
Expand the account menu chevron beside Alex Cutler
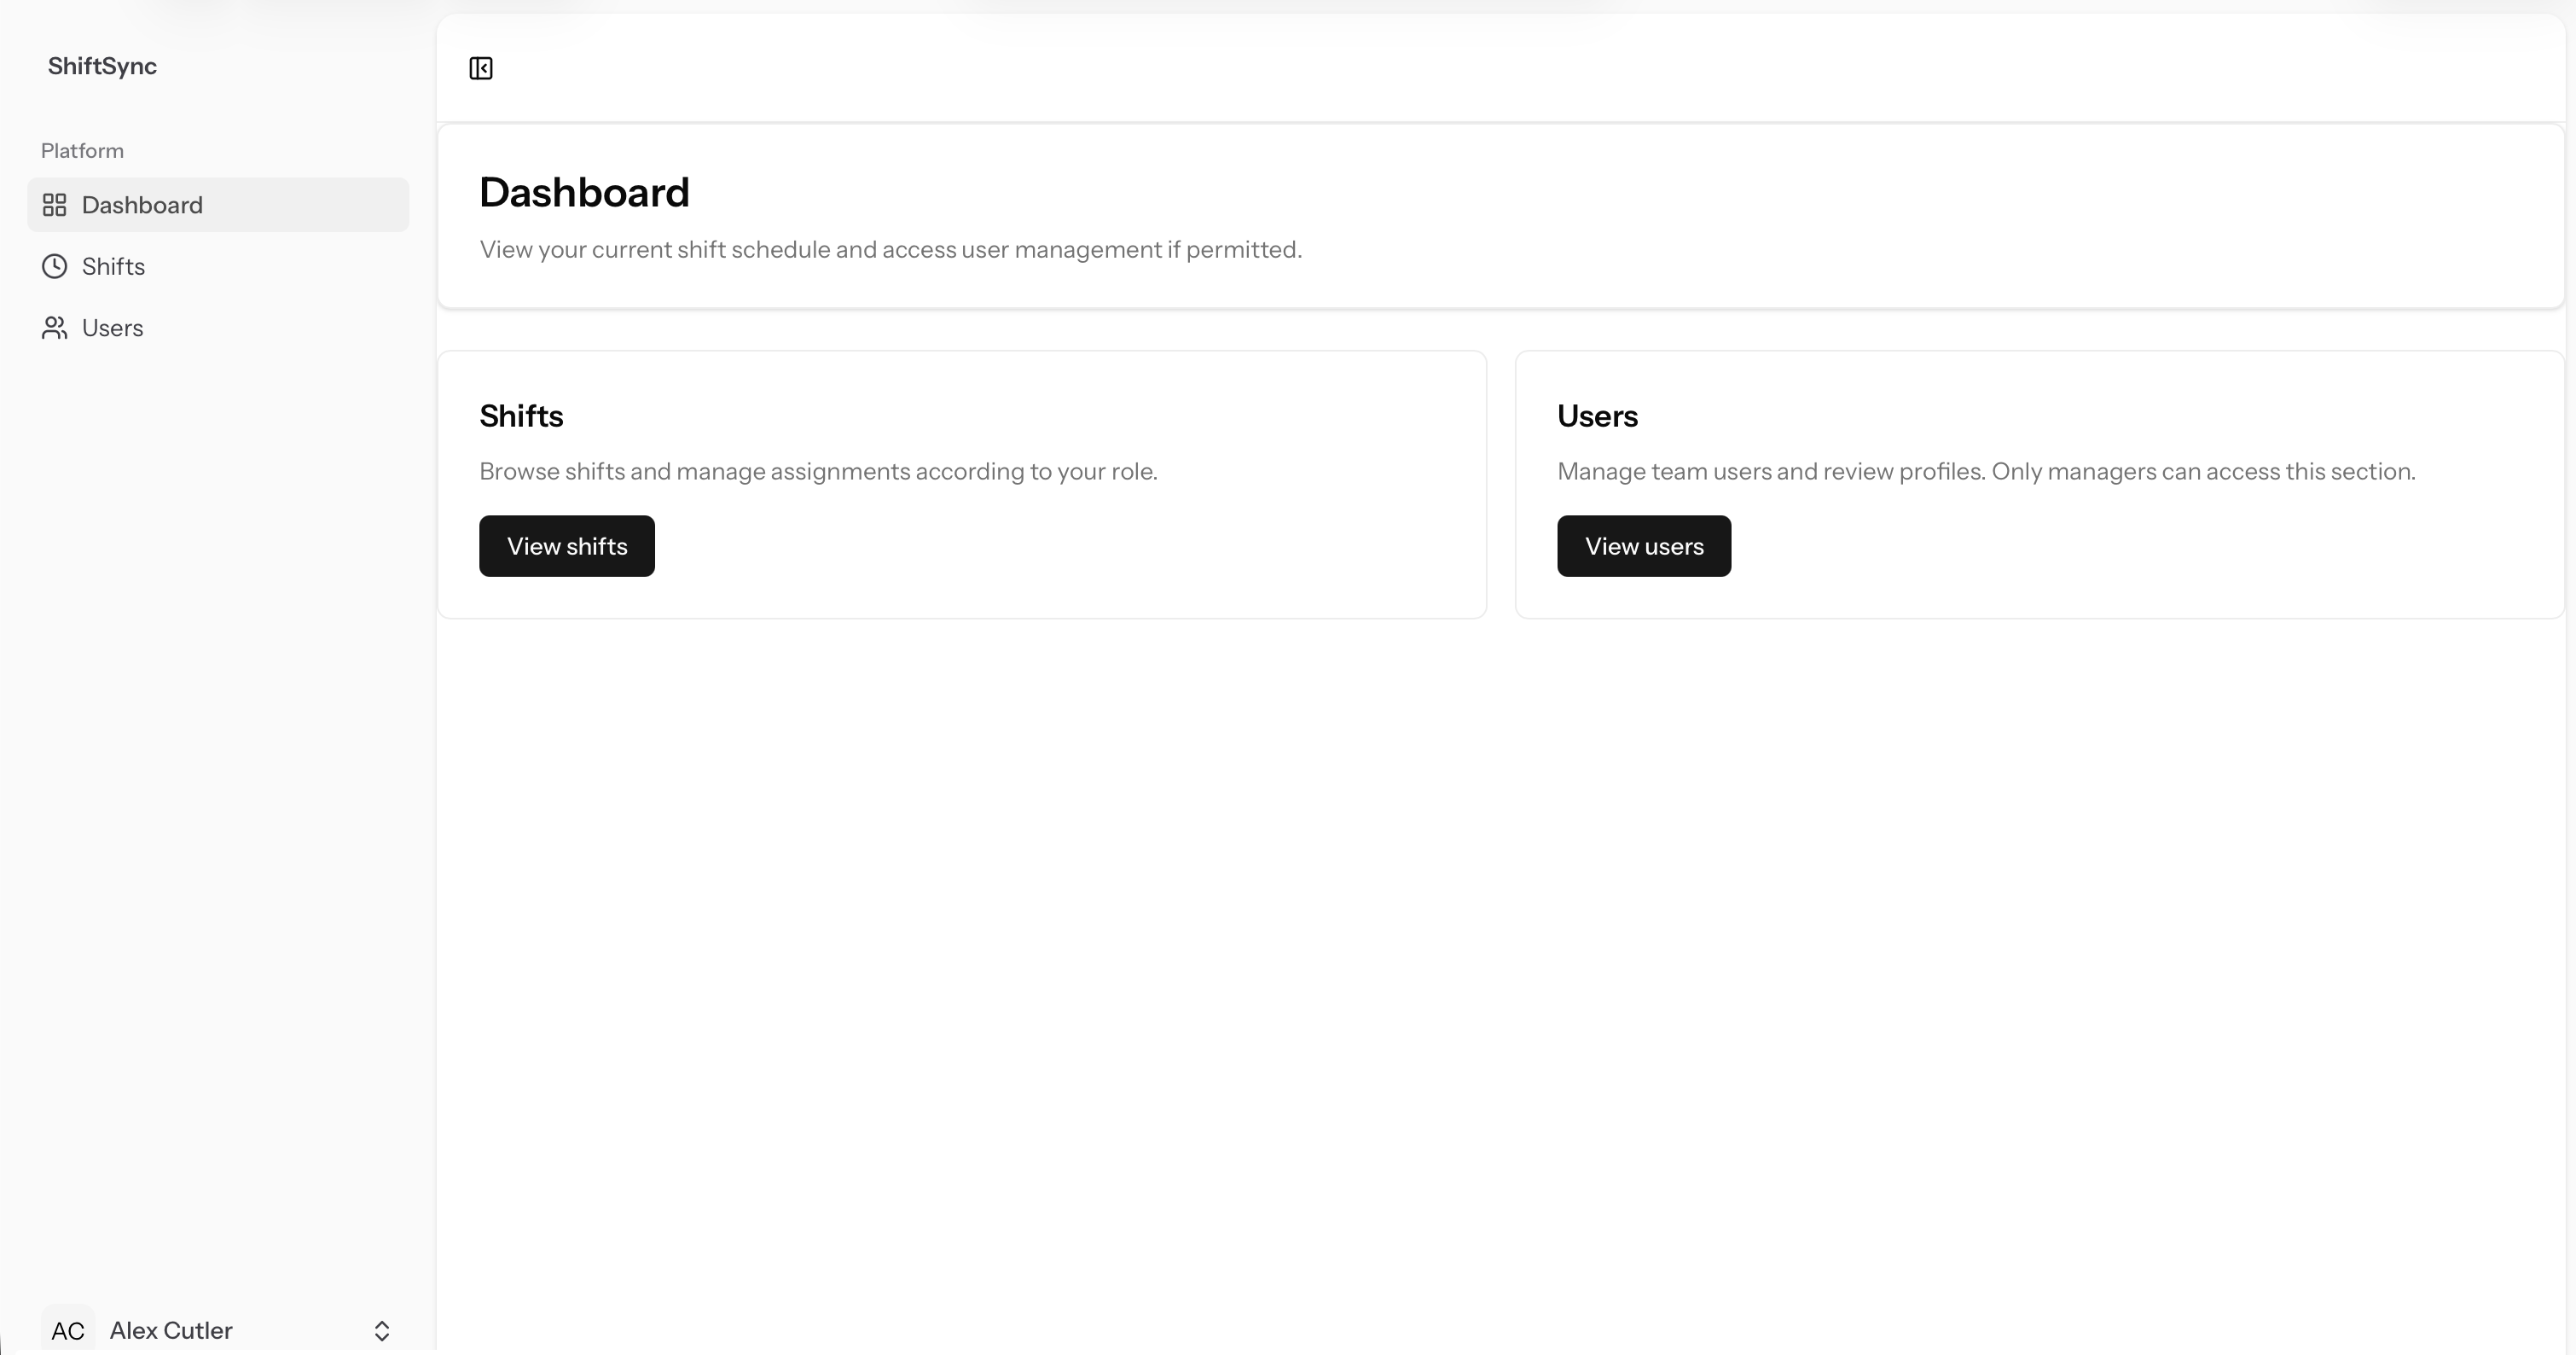pos(382,1330)
